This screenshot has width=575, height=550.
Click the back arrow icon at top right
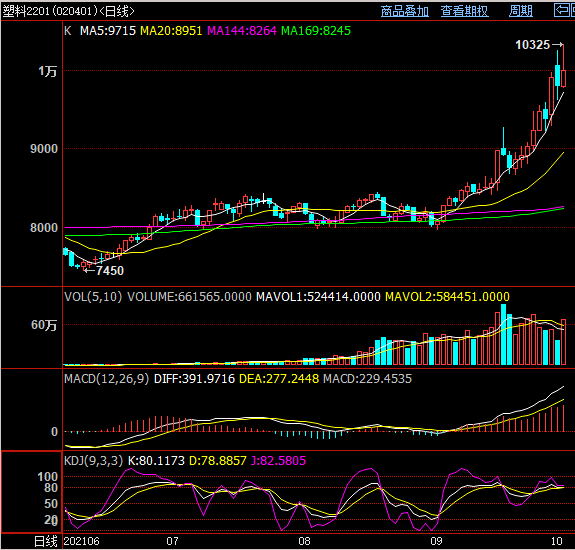point(561,10)
